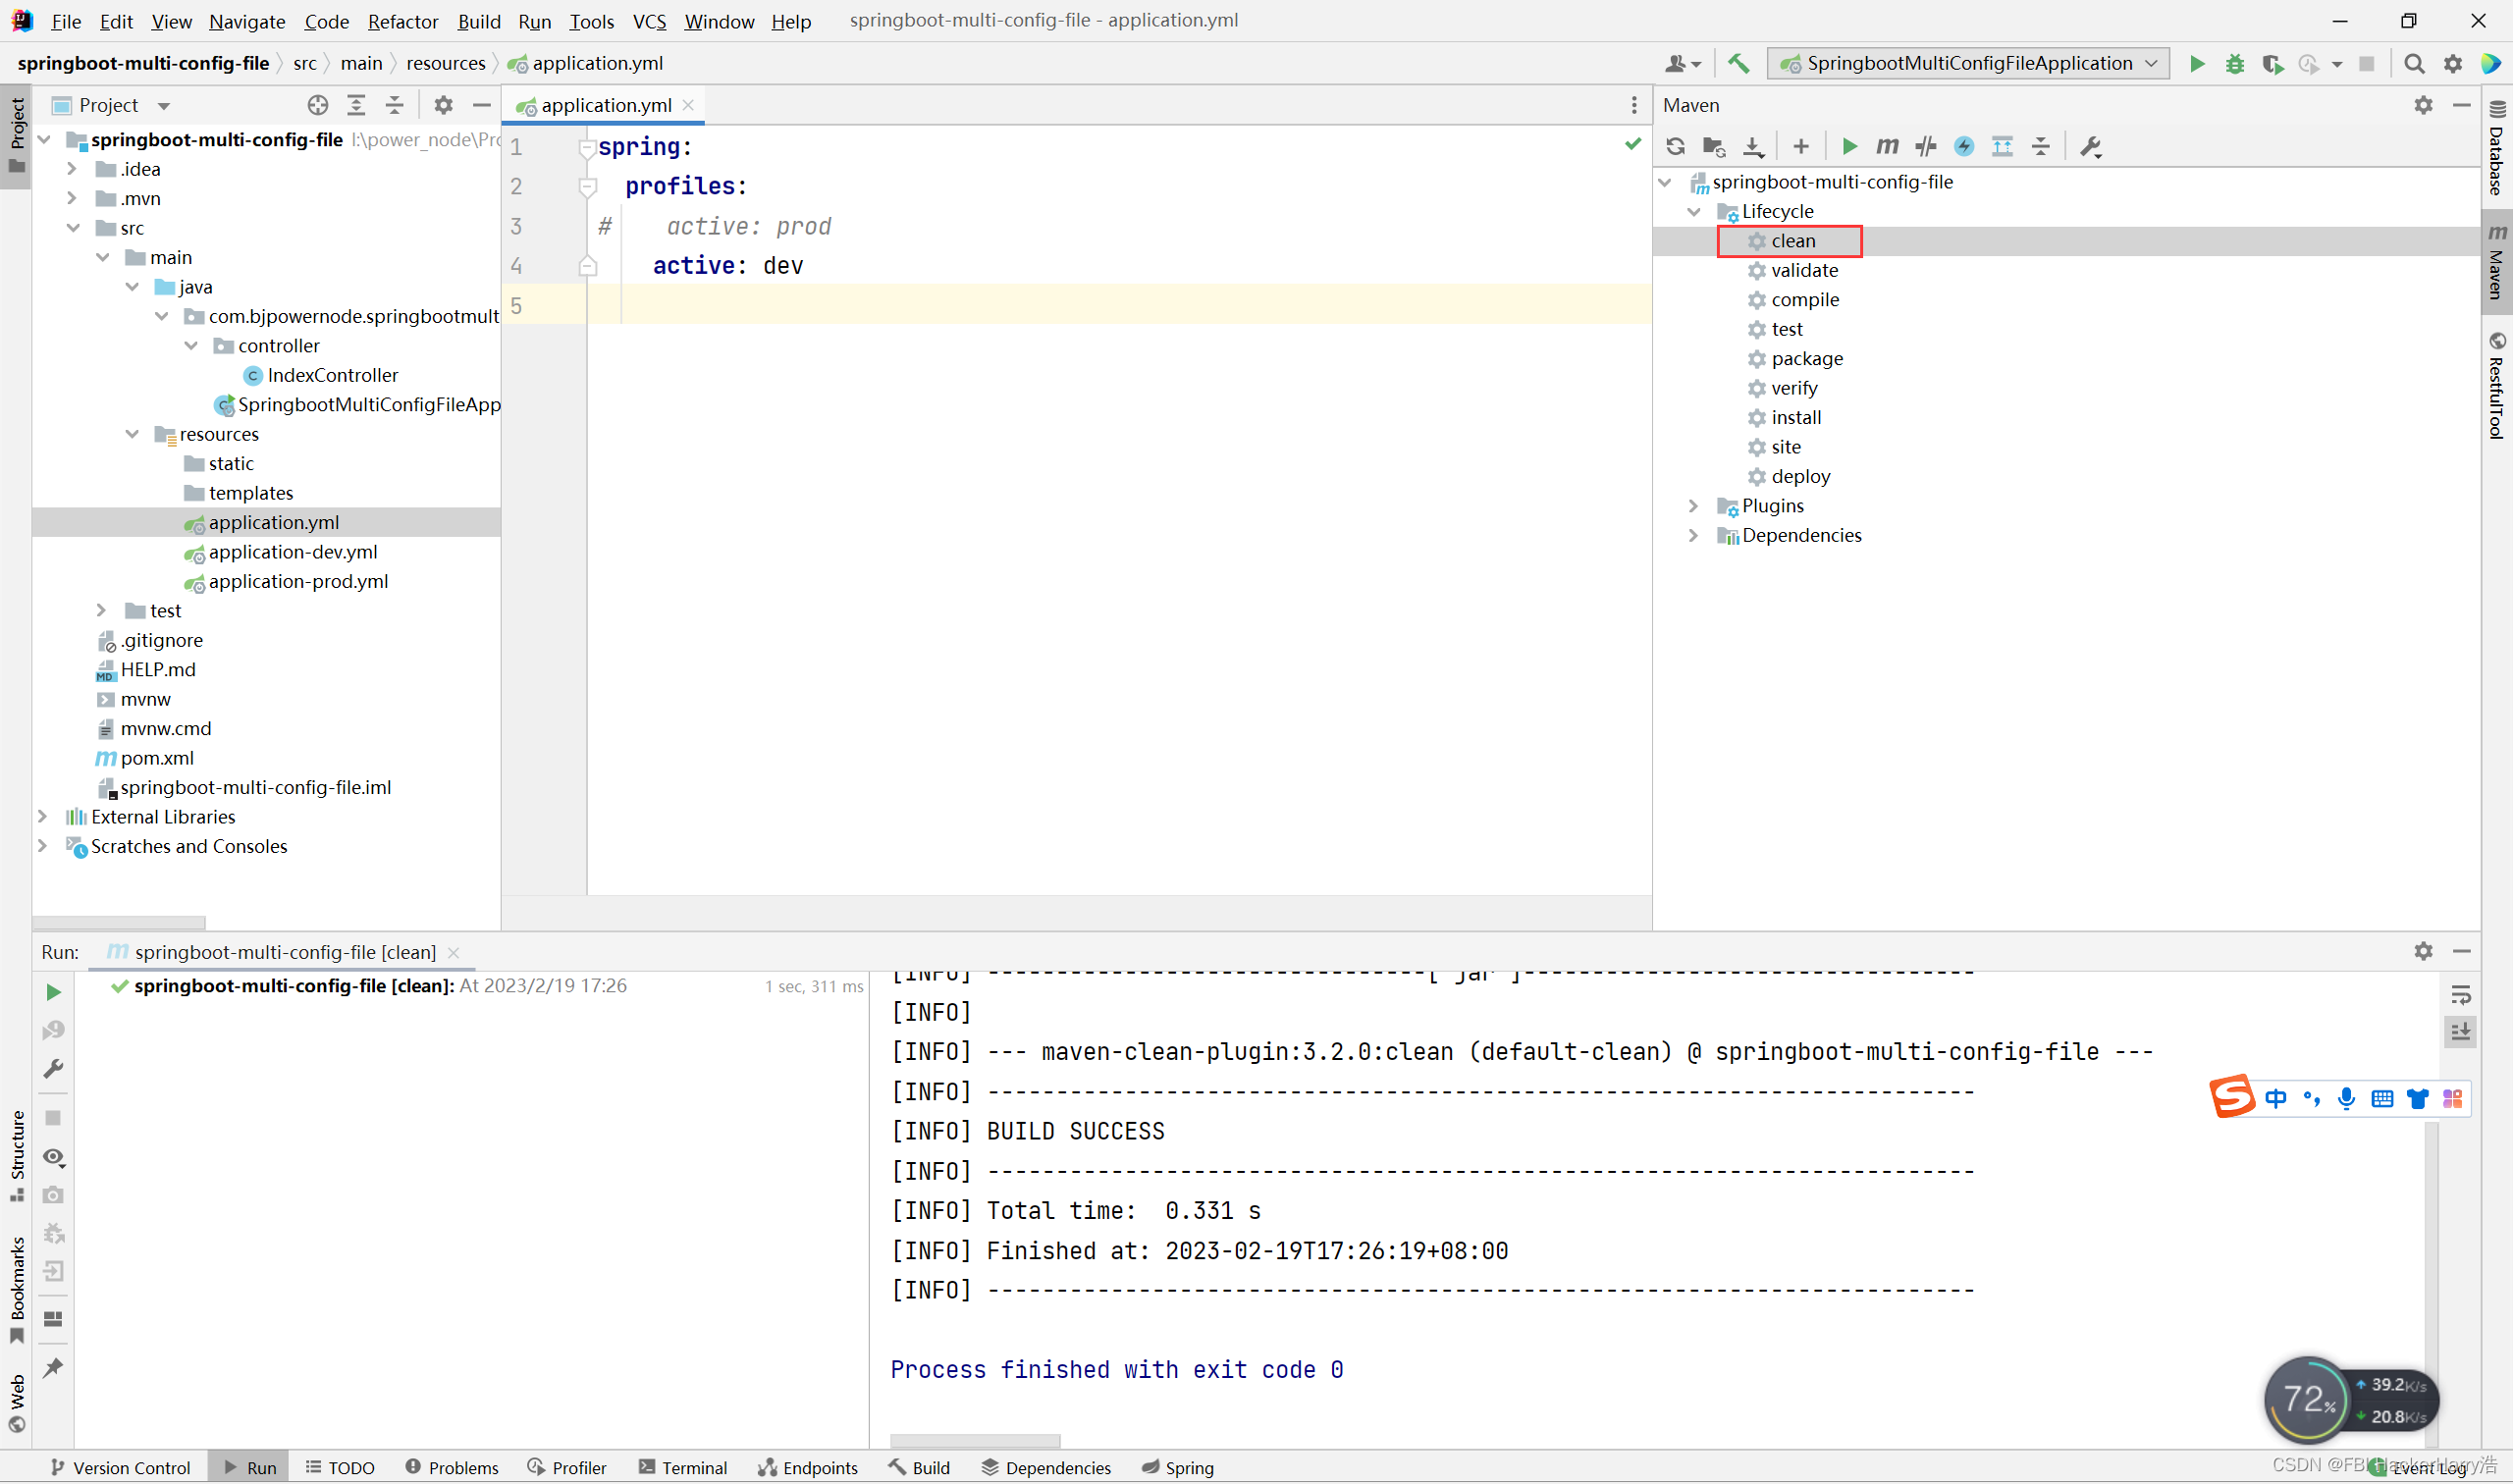Toggle Structure side tool window
The height and width of the screenshot is (1484, 2513).
pos(17,1155)
